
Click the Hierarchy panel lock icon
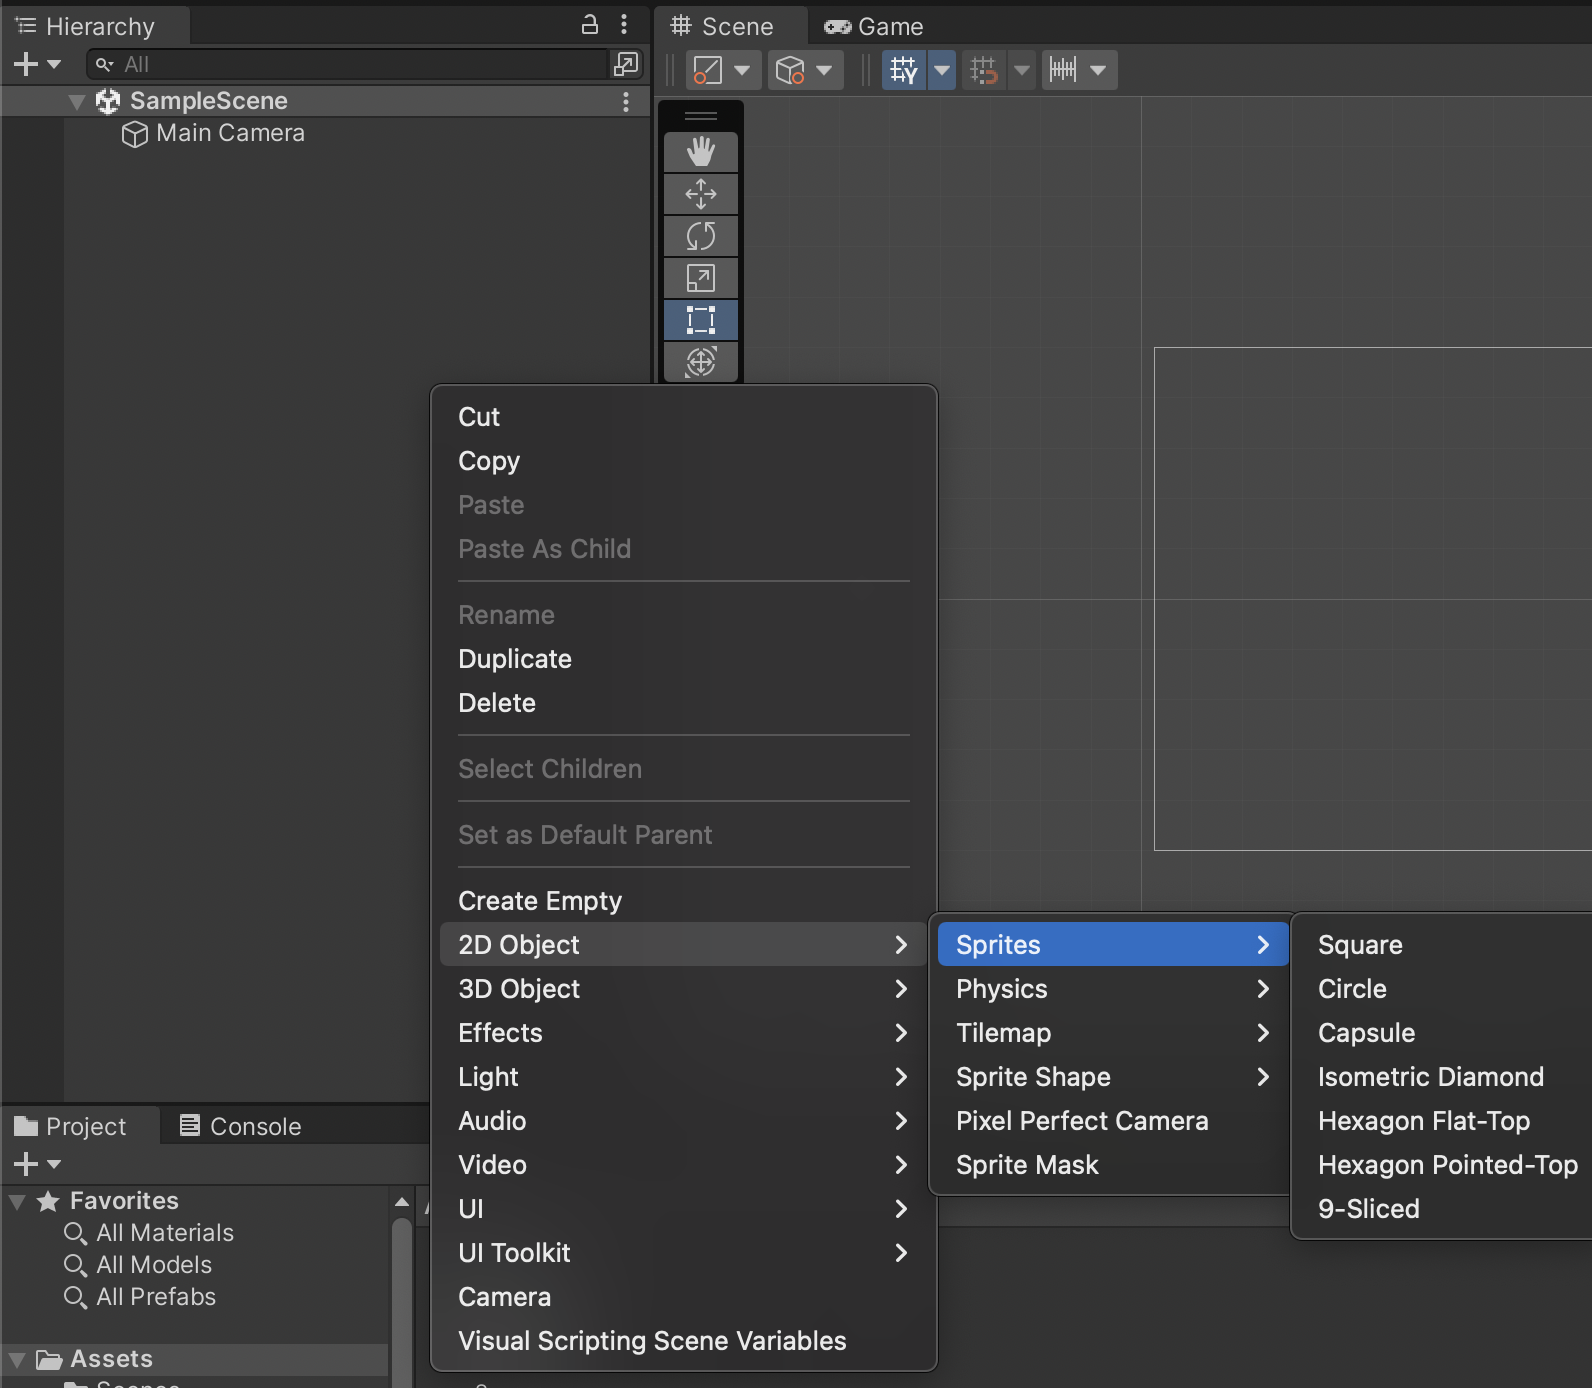click(590, 25)
